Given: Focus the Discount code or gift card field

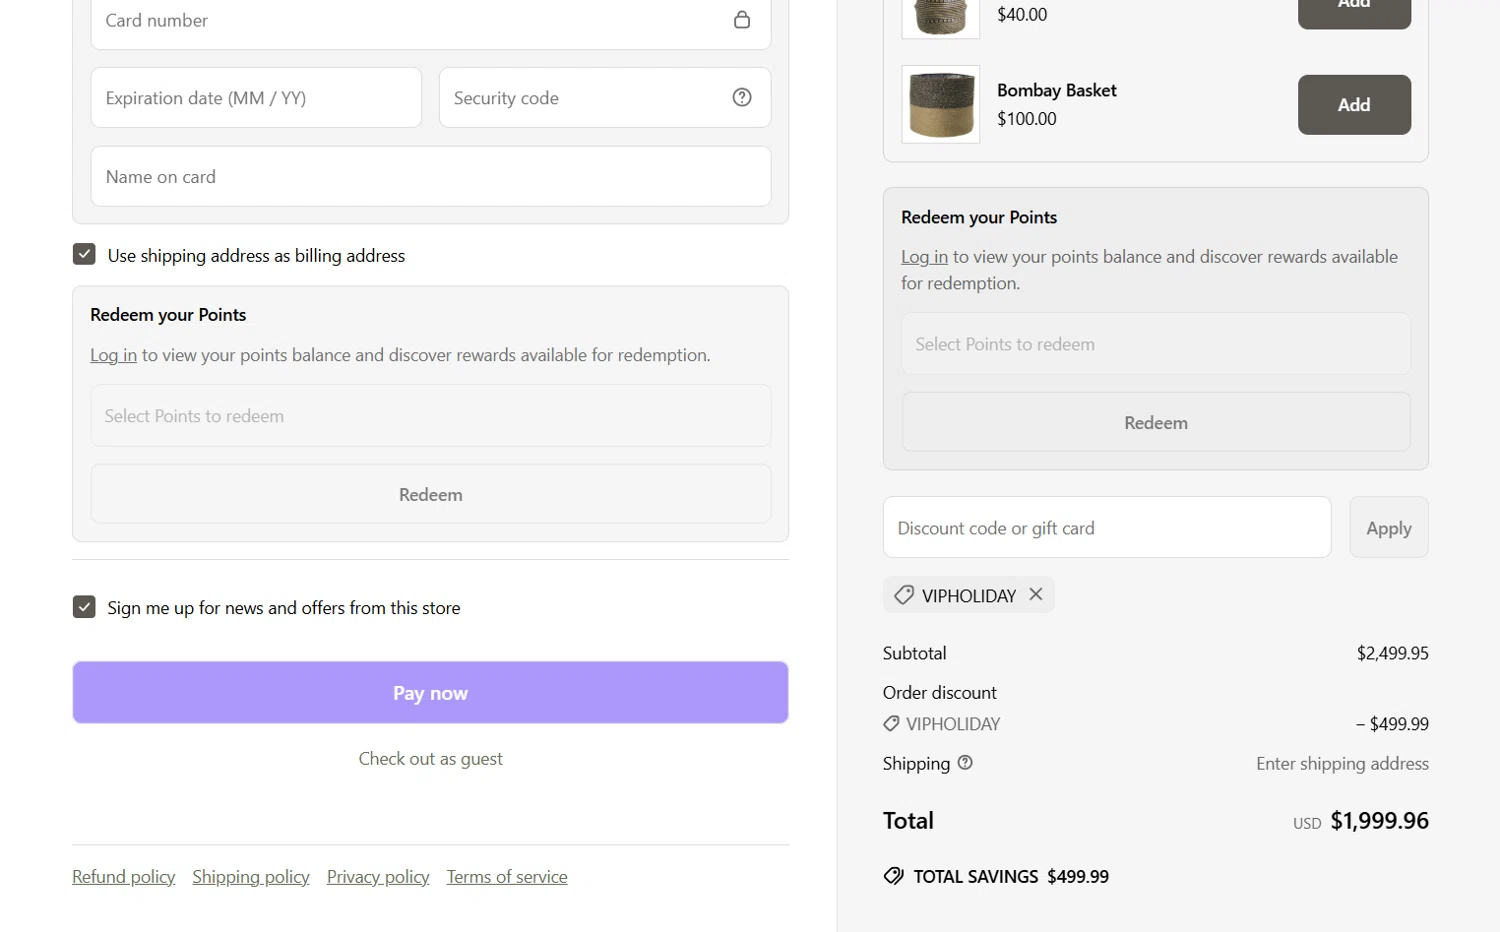Looking at the screenshot, I should 1106,528.
